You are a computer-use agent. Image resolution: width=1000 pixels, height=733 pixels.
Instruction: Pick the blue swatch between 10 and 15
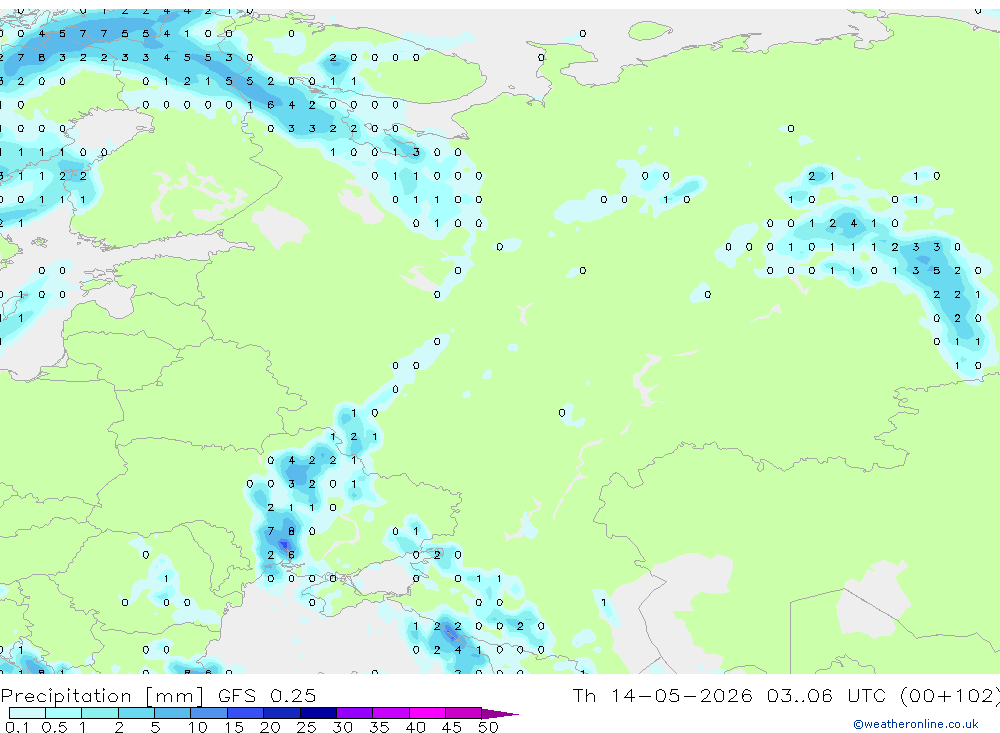click(x=209, y=713)
